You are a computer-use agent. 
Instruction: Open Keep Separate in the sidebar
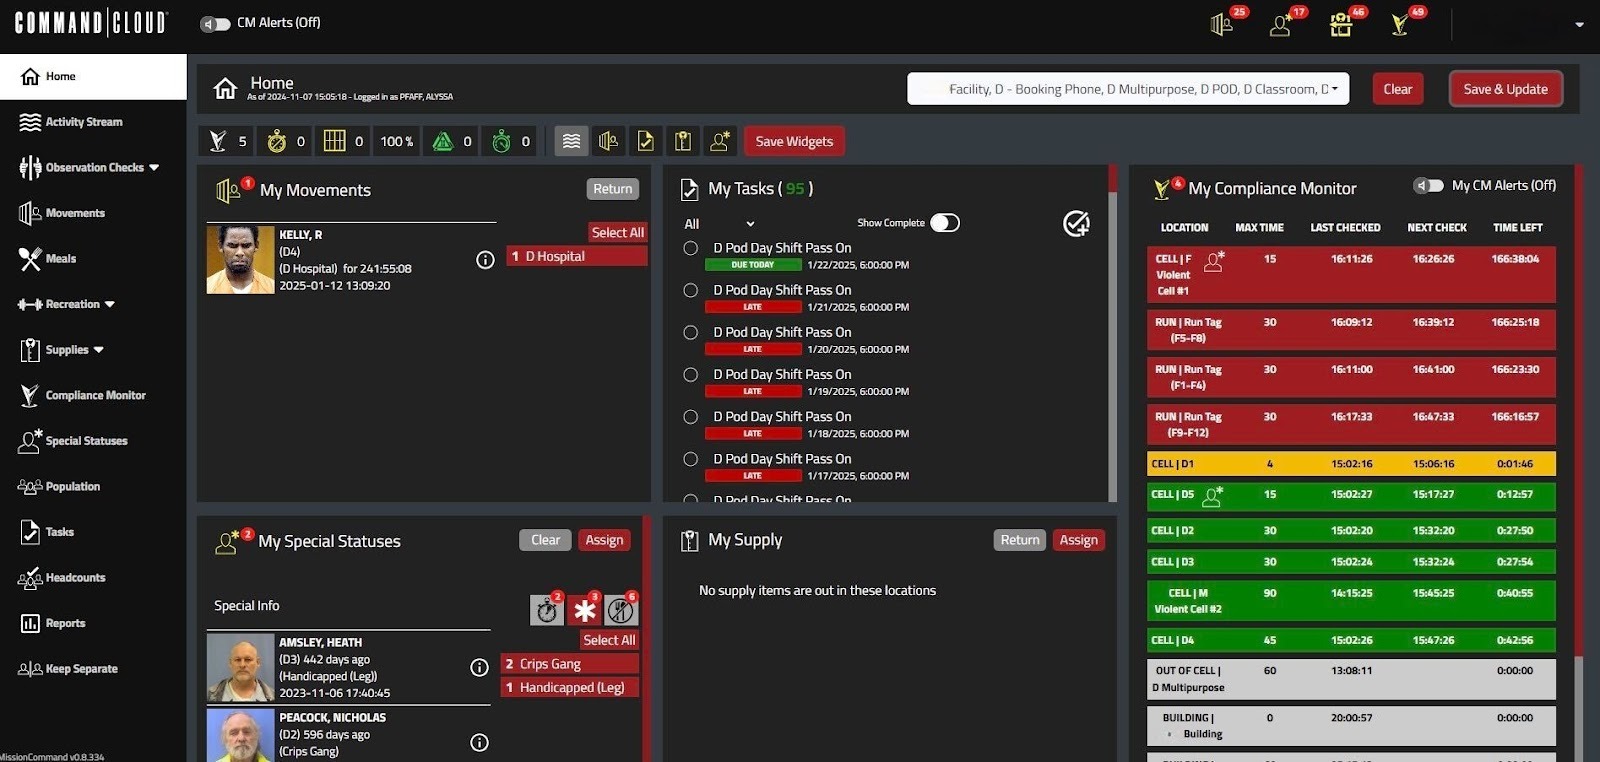point(81,669)
